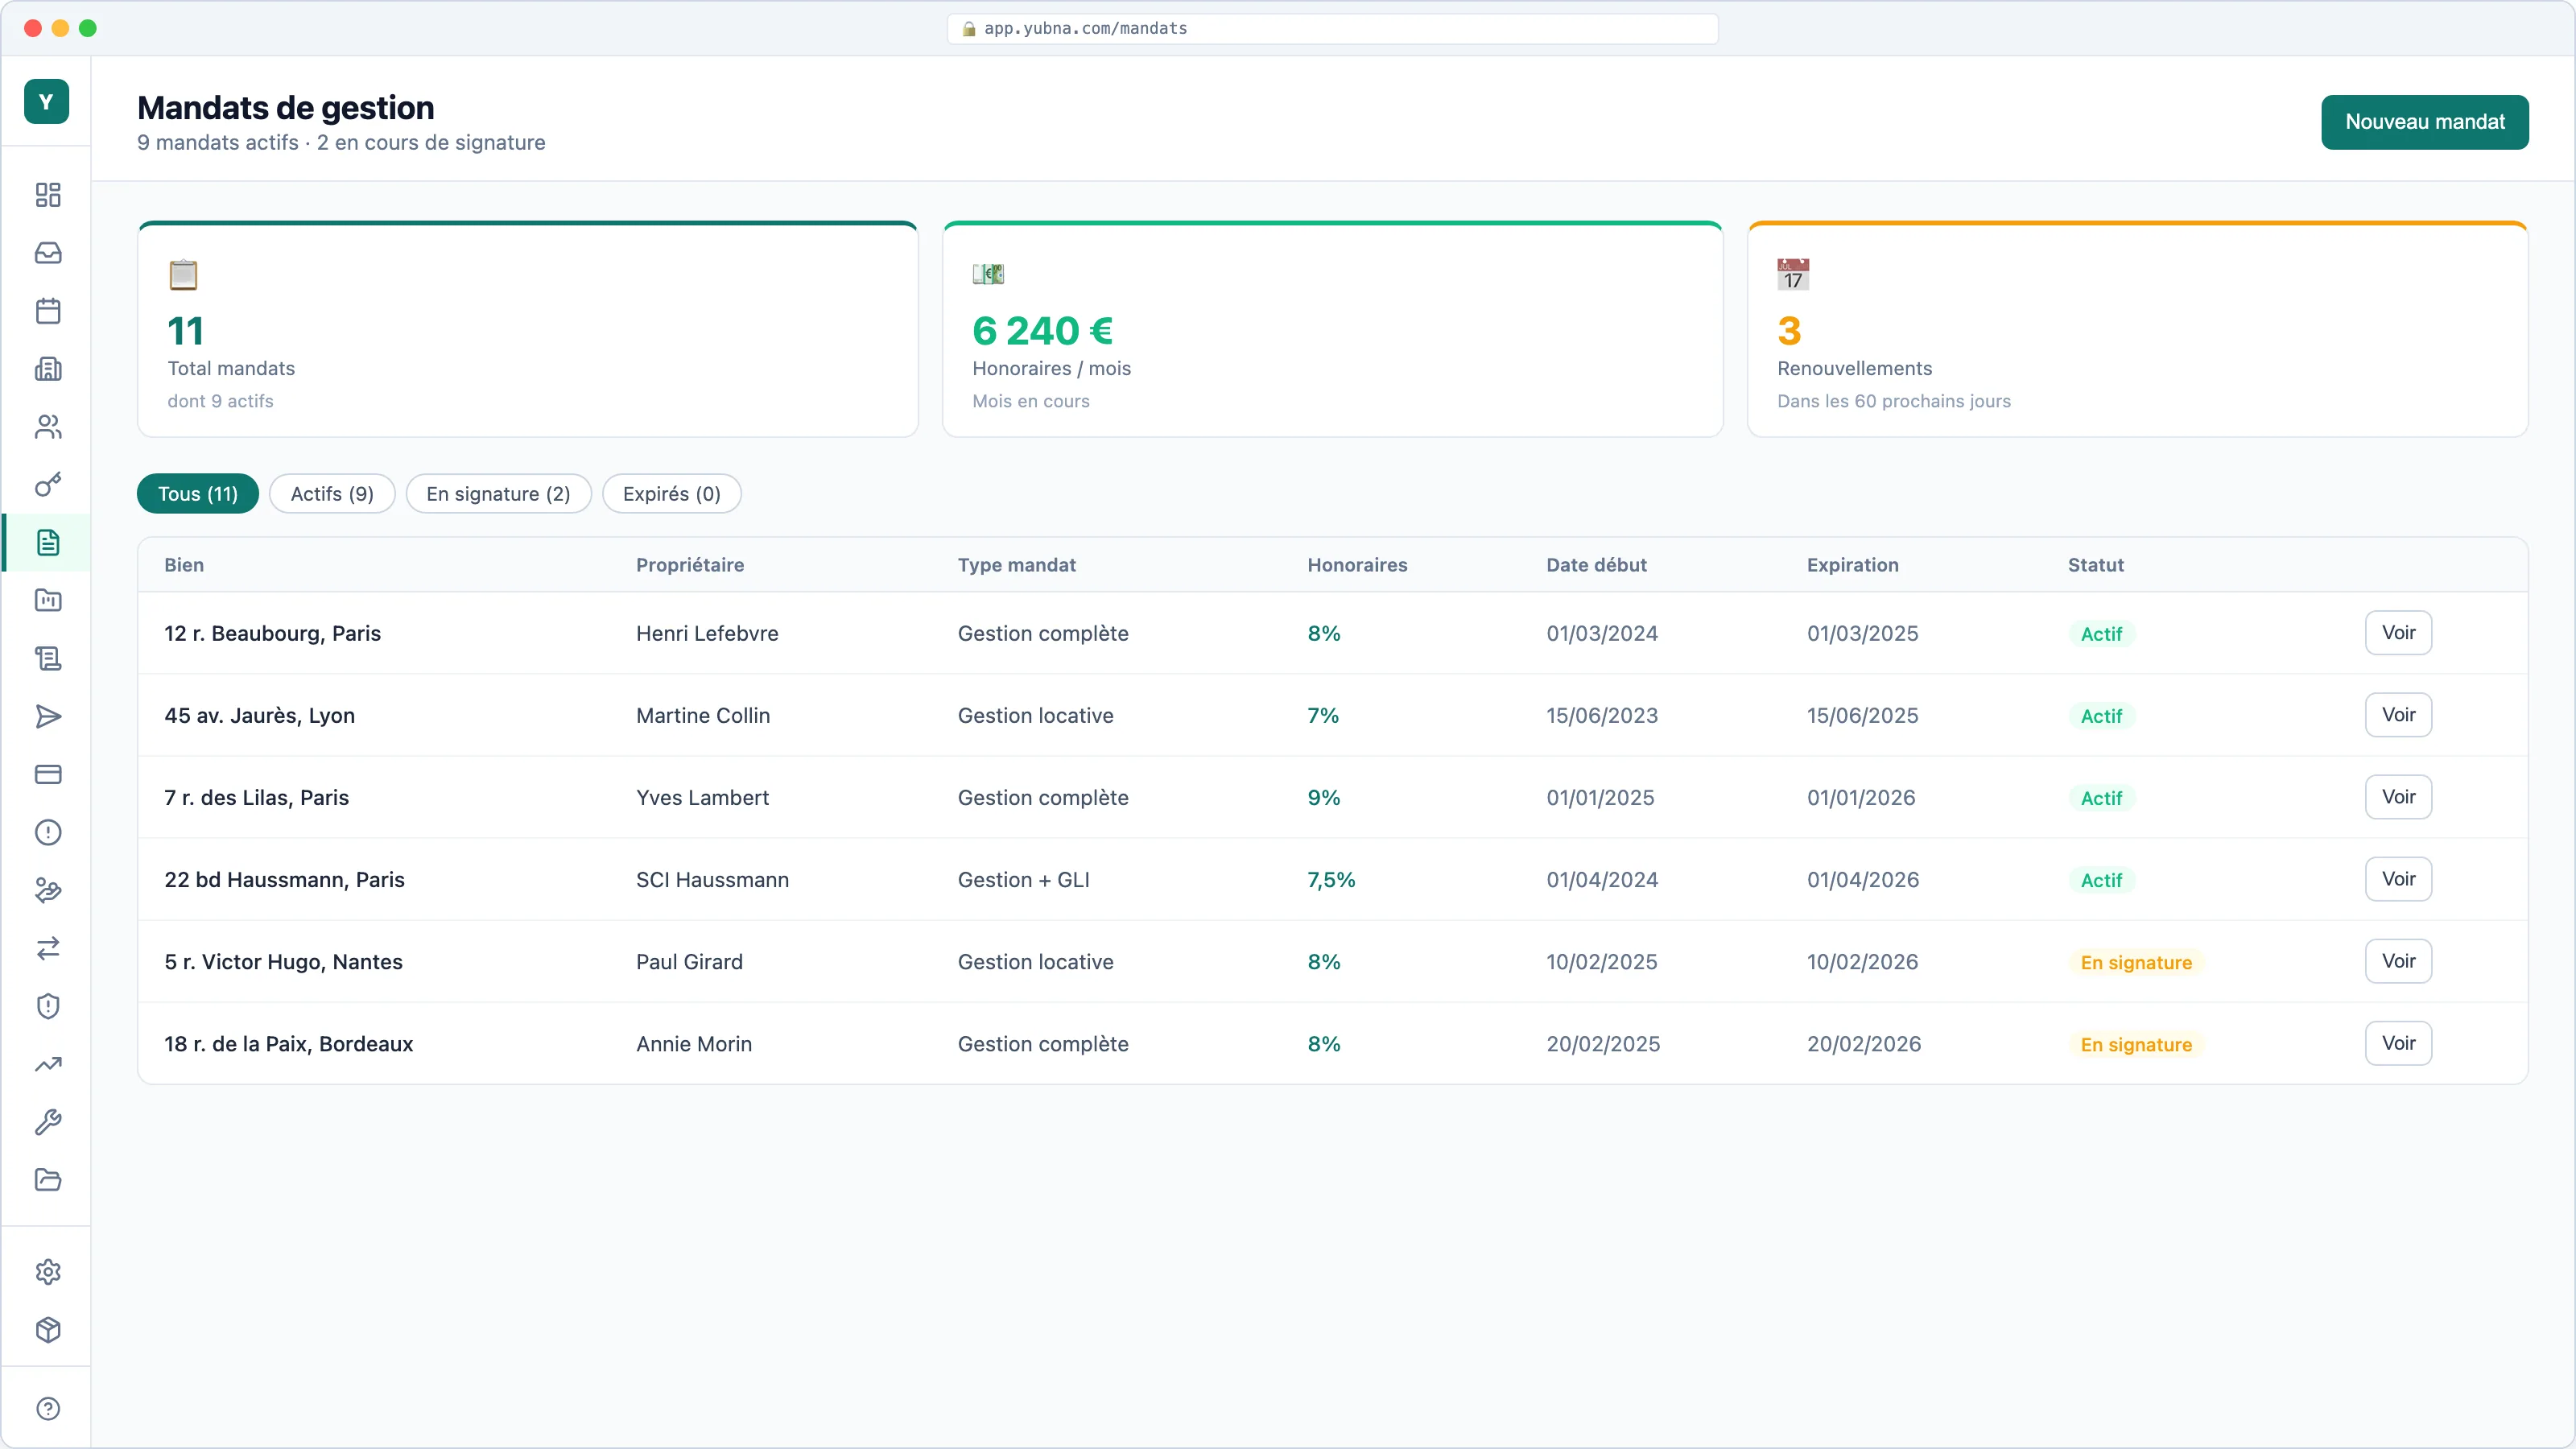This screenshot has width=2576, height=1449.
Task: Click the calendar icon on Renouvellements card
Action: [x=1793, y=274]
